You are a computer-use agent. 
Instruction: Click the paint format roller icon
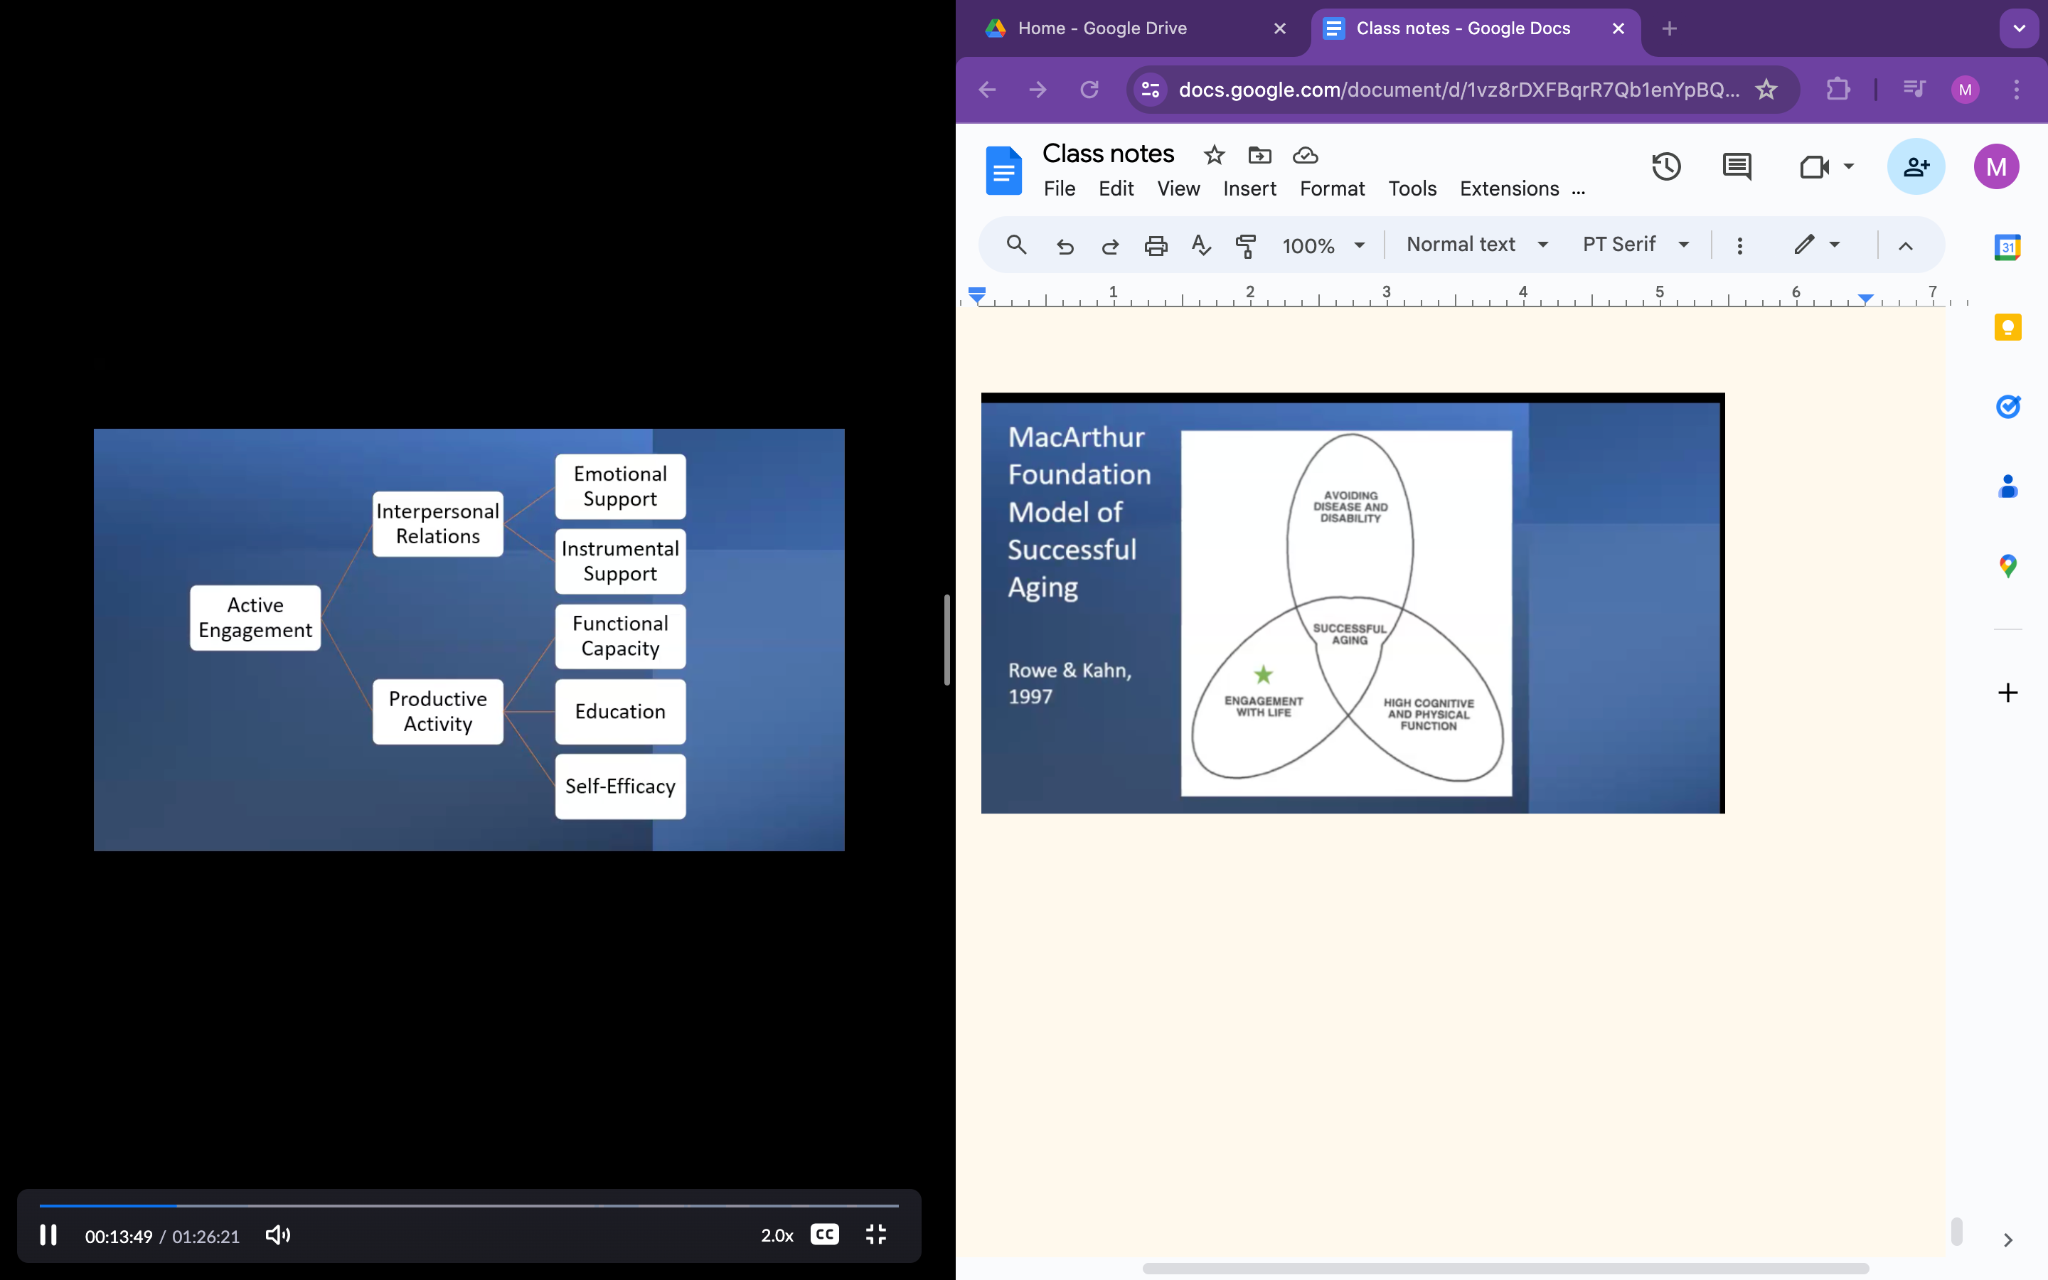pyautogui.click(x=1246, y=246)
